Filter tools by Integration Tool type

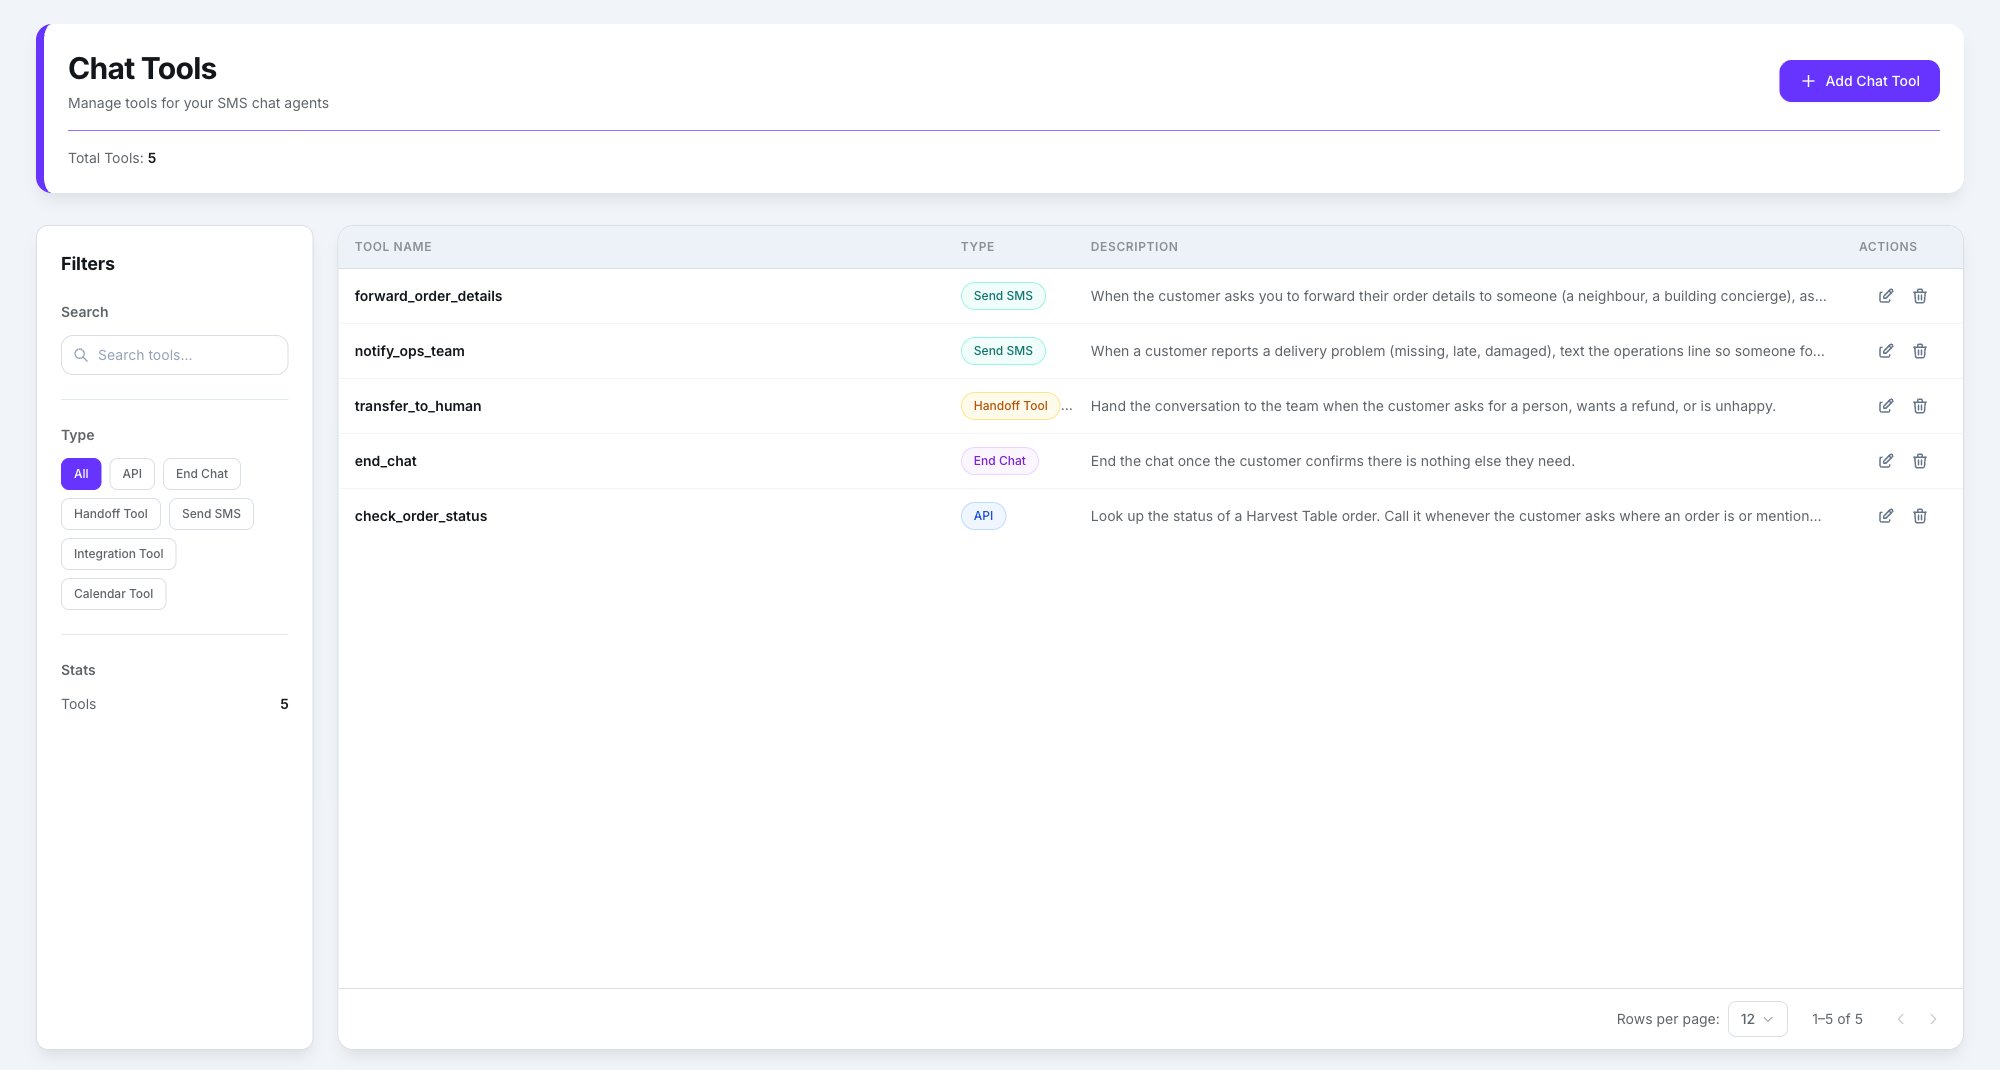(x=119, y=554)
